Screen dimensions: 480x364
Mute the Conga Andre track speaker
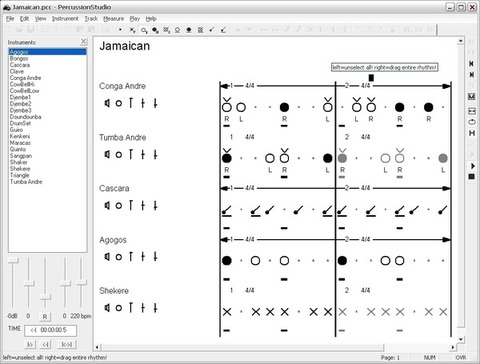tap(107, 103)
